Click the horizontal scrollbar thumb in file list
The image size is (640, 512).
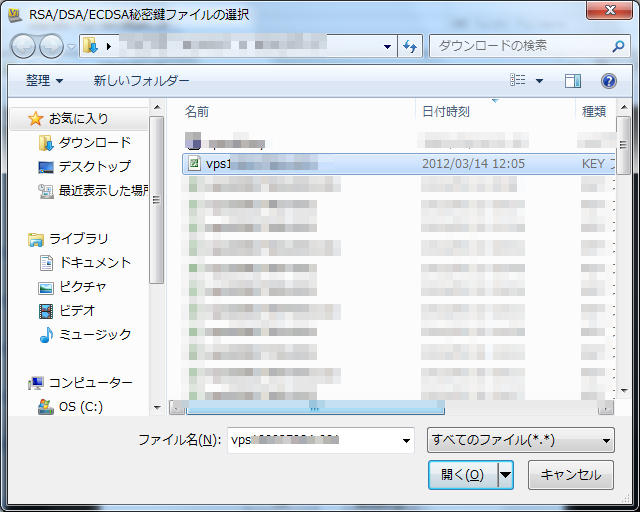(x=315, y=407)
